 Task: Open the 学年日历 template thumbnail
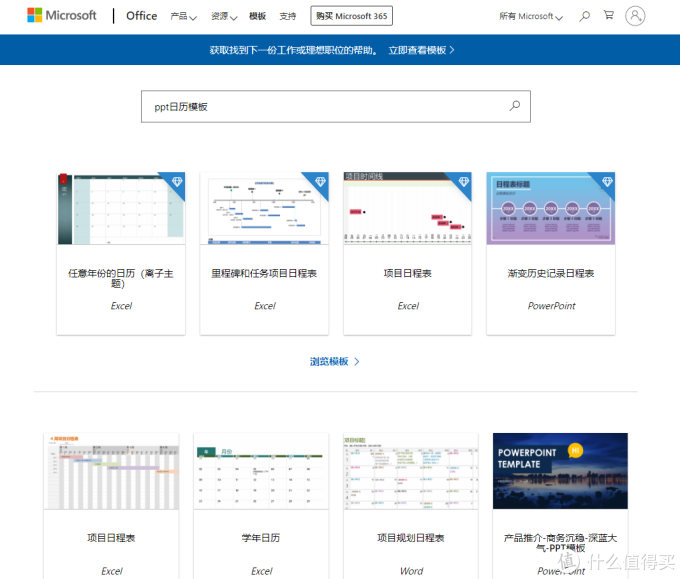261,471
